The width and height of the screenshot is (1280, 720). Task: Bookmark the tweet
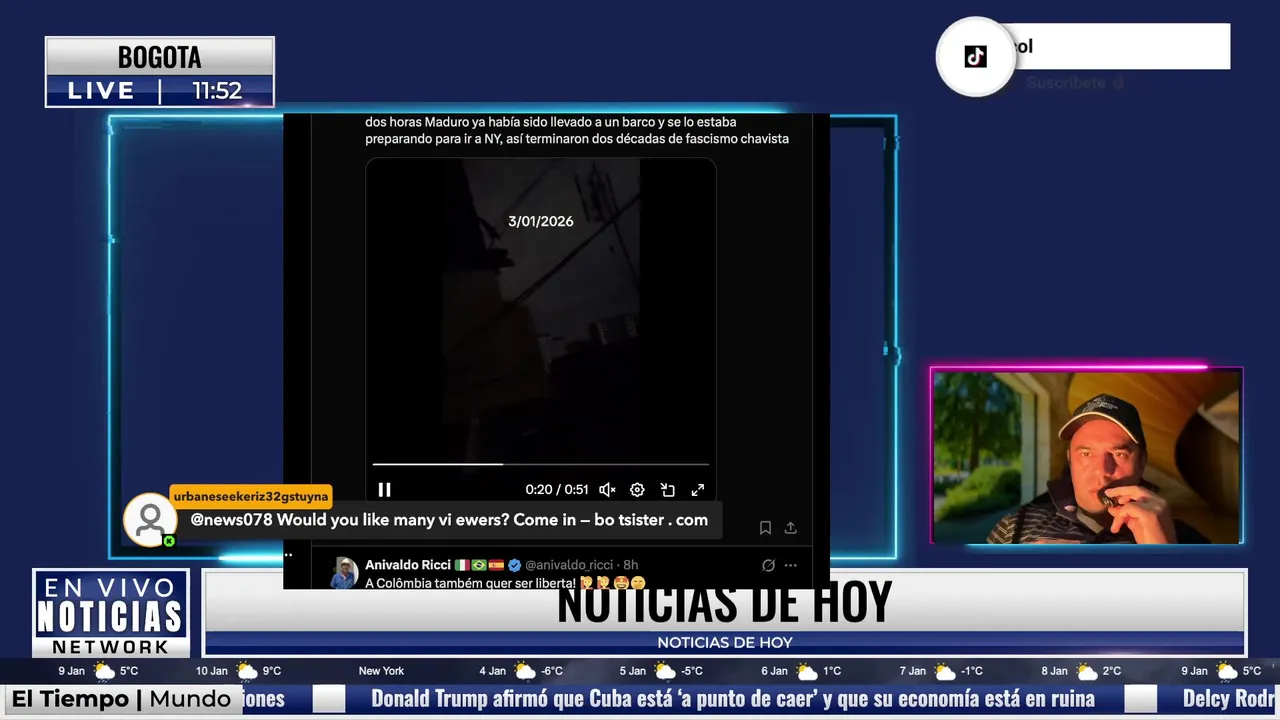click(x=765, y=527)
